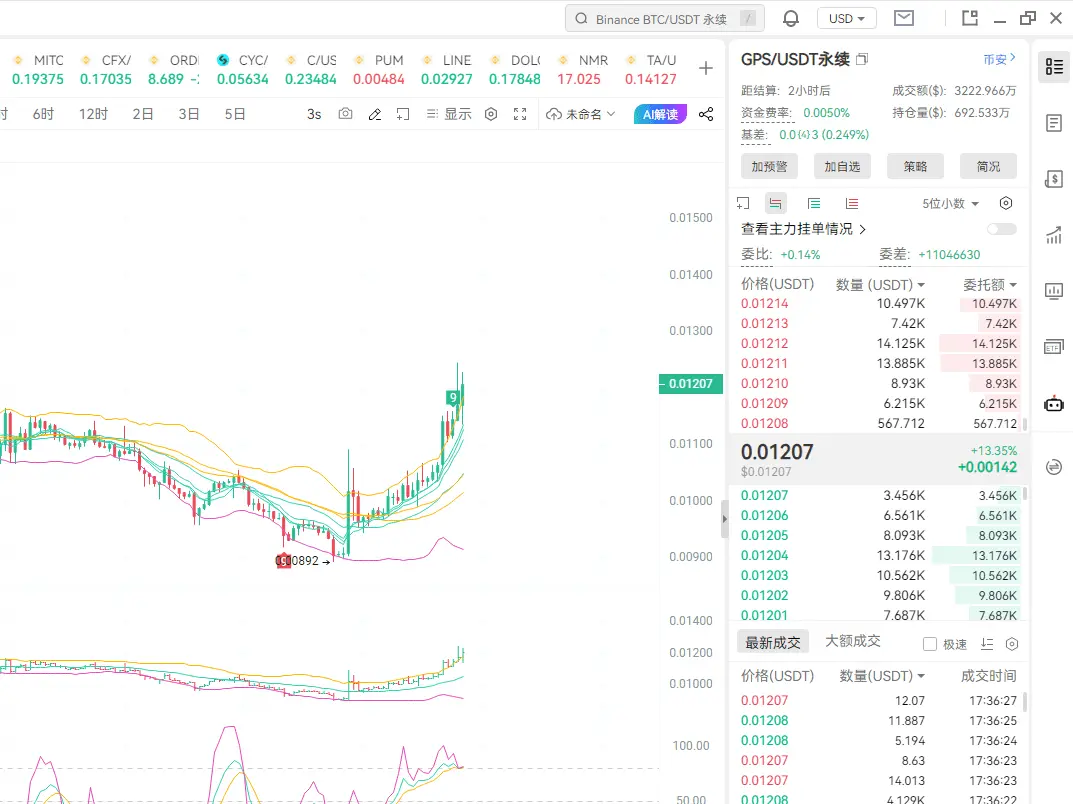Open trade list filter icon next to 极速
Viewport: 1073px width, 804px height.
[987, 644]
